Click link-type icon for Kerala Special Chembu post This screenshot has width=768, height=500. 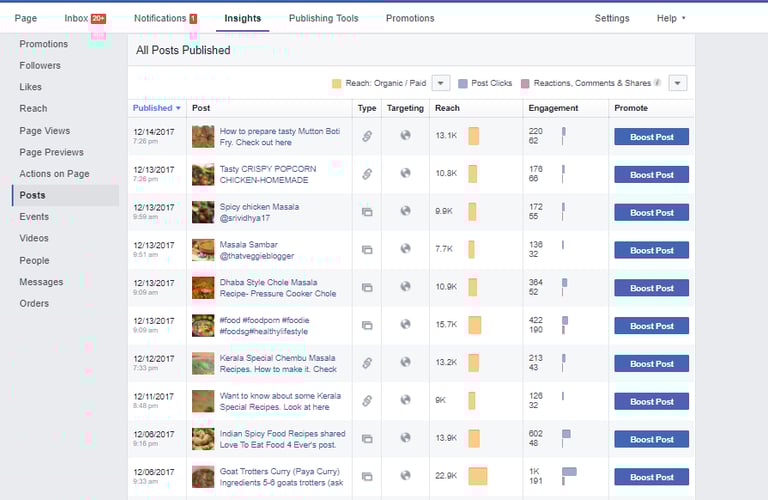tap(367, 363)
